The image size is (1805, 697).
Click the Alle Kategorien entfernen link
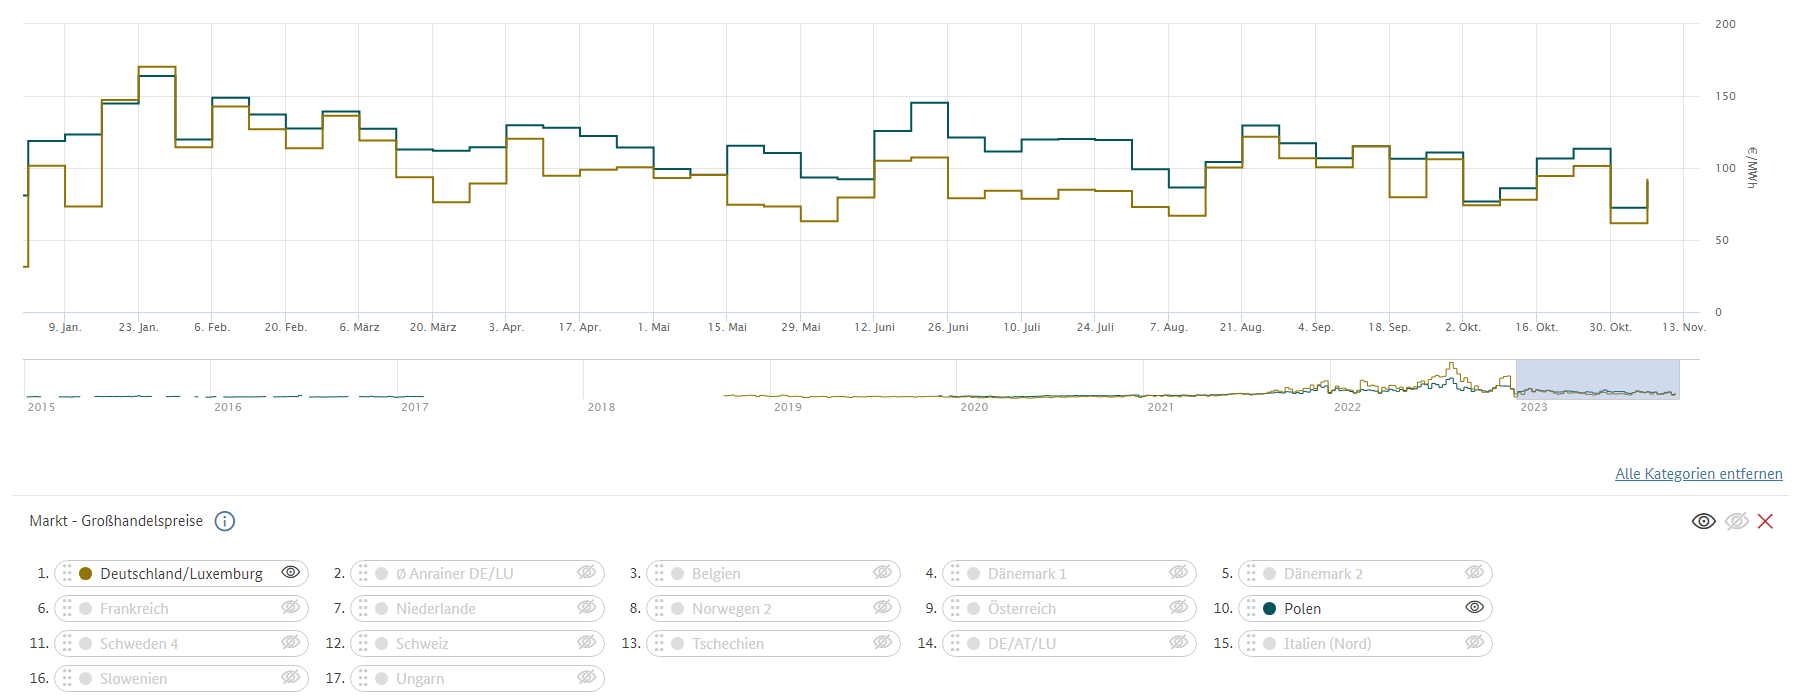coord(1698,474)
